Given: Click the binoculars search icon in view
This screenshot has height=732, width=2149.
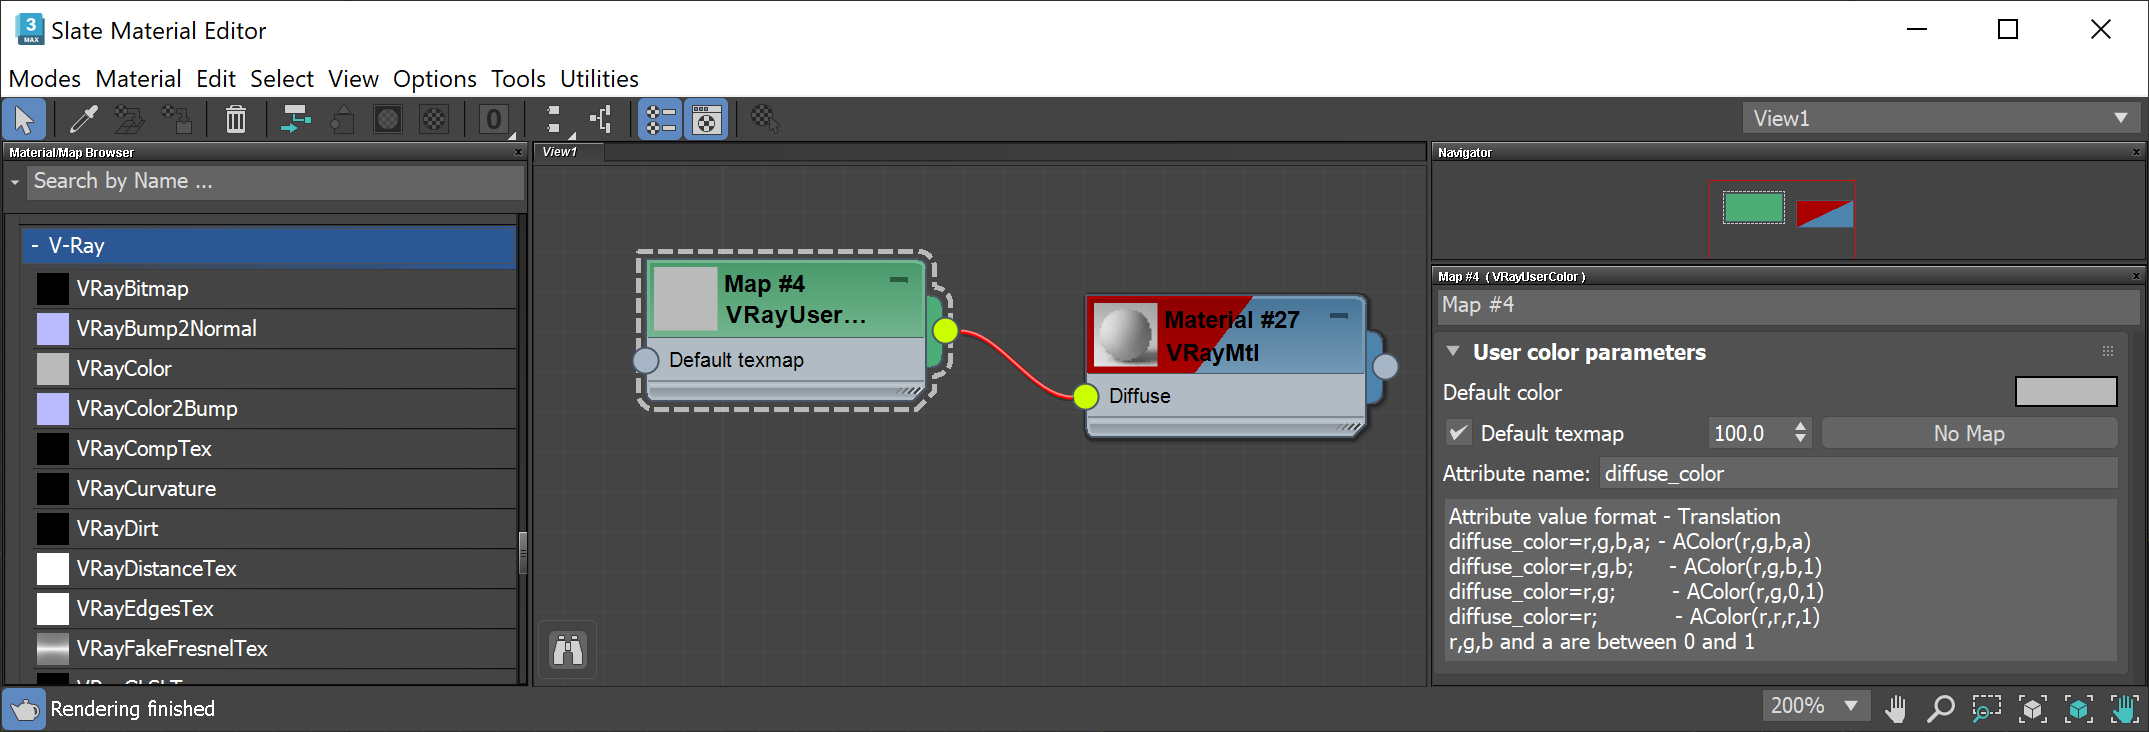Looking at the screenshot, I should 568,650.
